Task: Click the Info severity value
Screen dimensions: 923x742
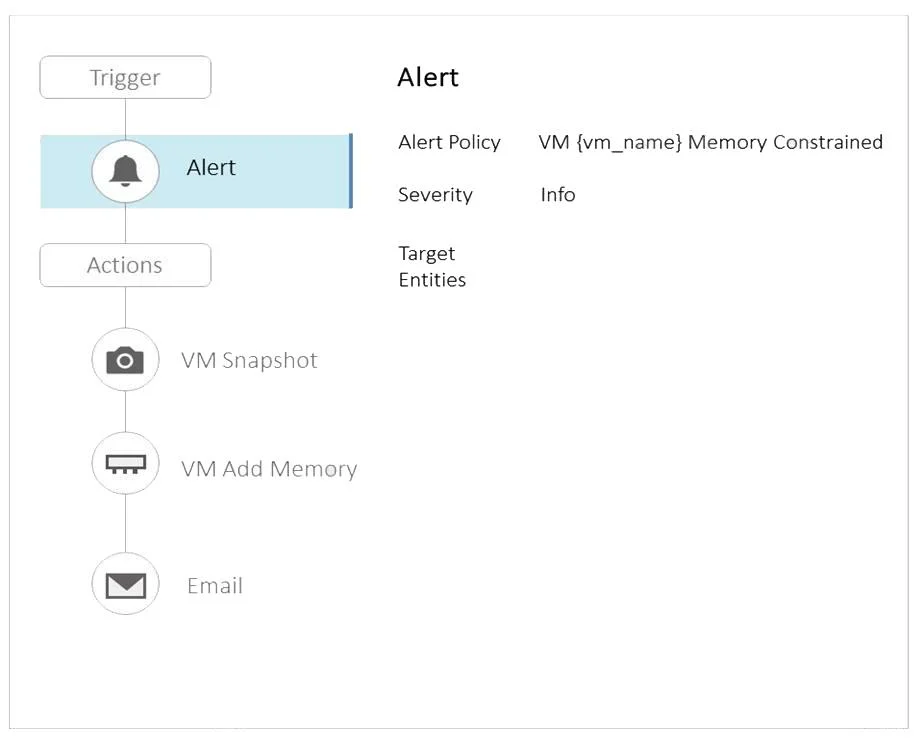Action: [x=557, y=195]
